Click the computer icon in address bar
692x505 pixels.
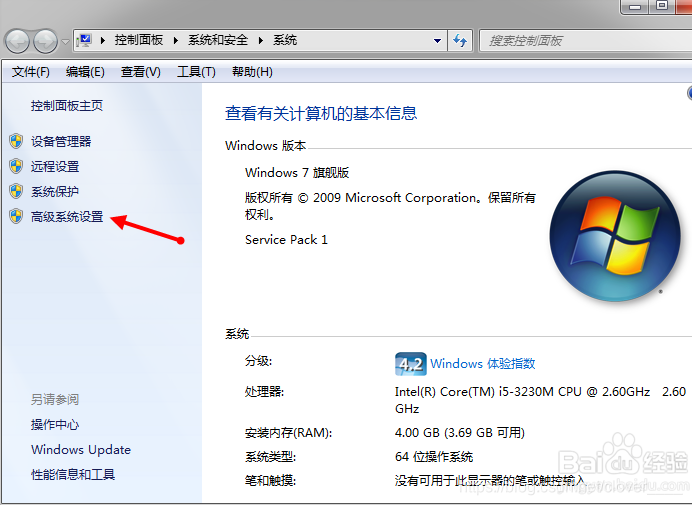pyautogui.click(x=84, y=41)
